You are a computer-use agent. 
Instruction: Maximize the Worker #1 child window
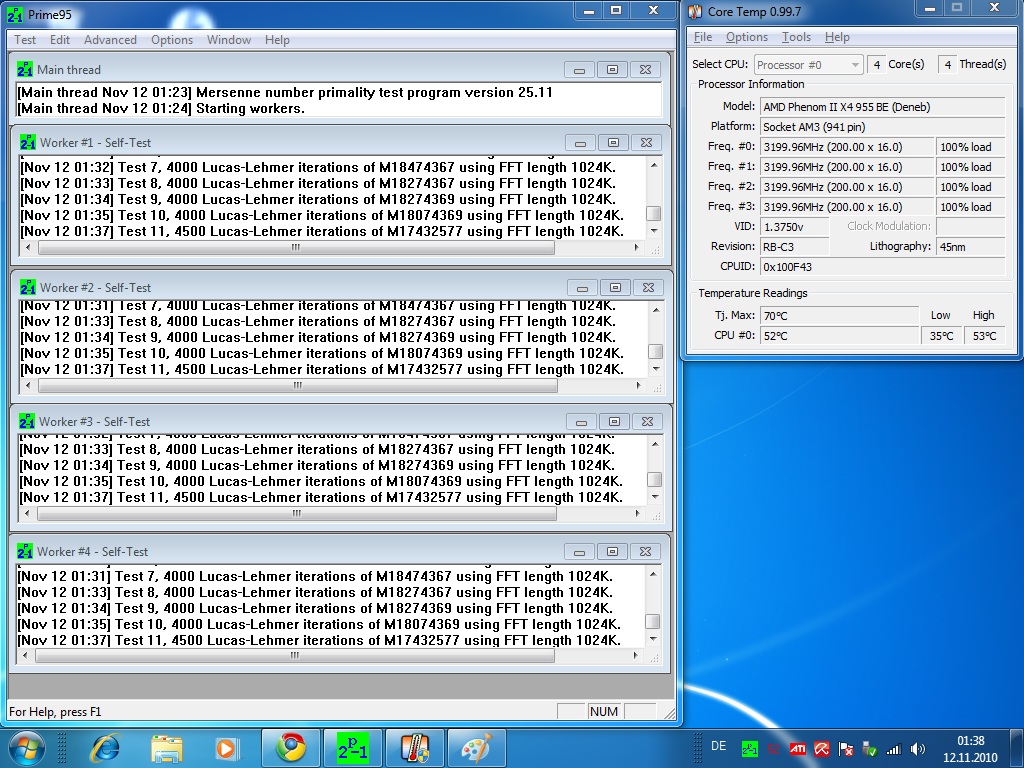click(x=613, y=143)
